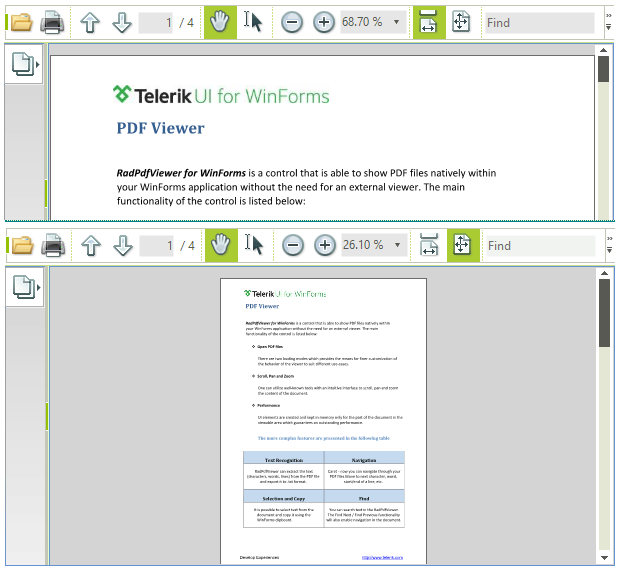Open toolbar overflow arrow in bottom viewer

pyautogui.click(x=610, y=245)
